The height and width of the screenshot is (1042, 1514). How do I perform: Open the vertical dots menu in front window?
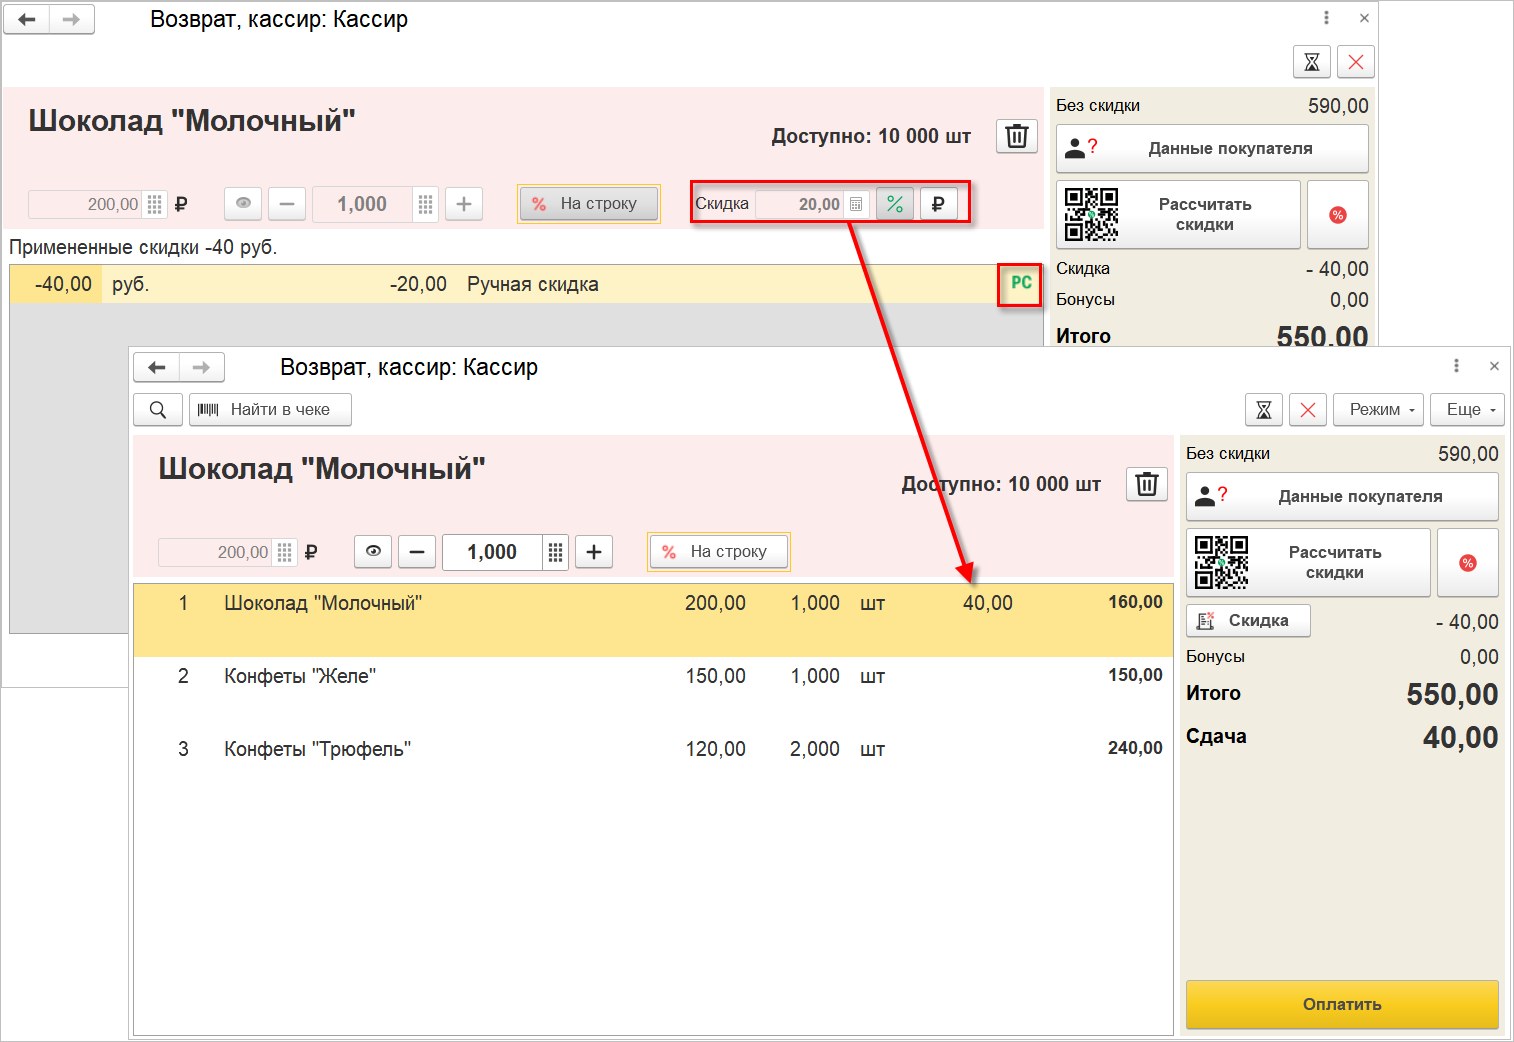[1456, 366]
